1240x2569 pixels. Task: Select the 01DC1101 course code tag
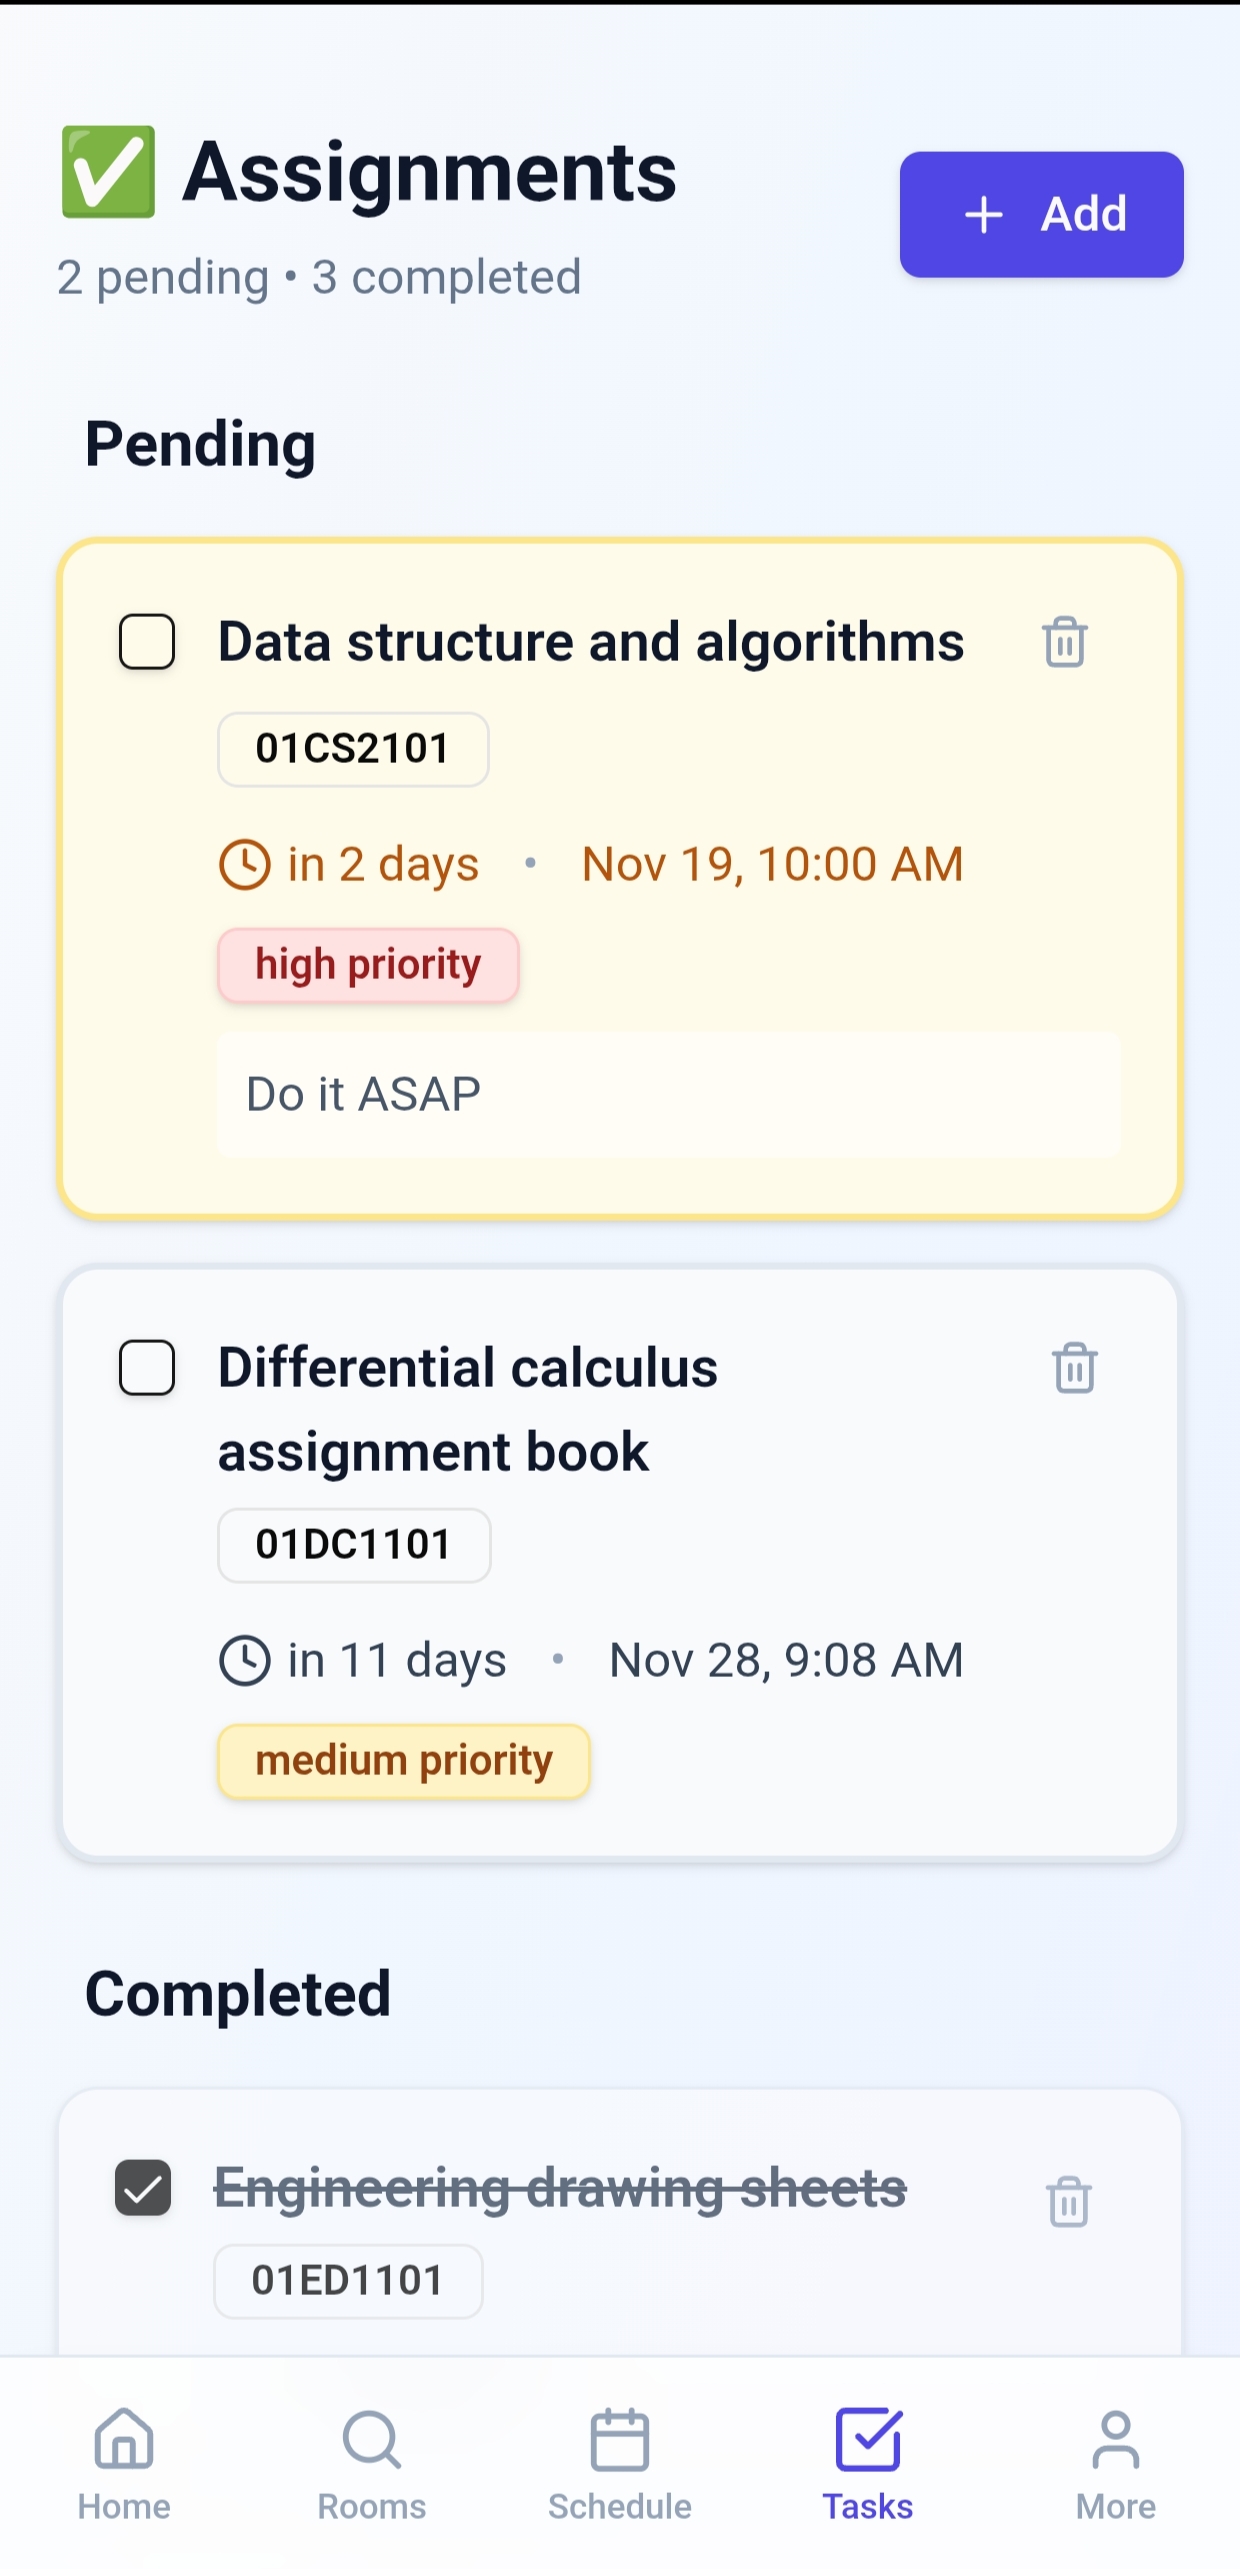354,1545
